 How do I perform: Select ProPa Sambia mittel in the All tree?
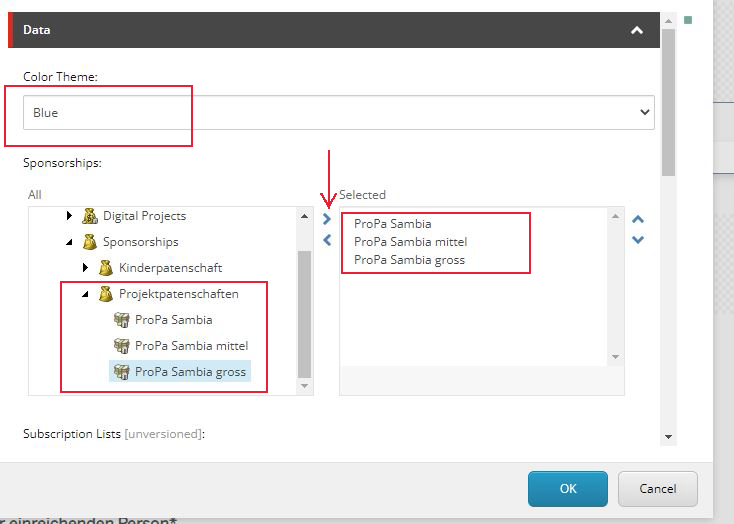(191, 346)
